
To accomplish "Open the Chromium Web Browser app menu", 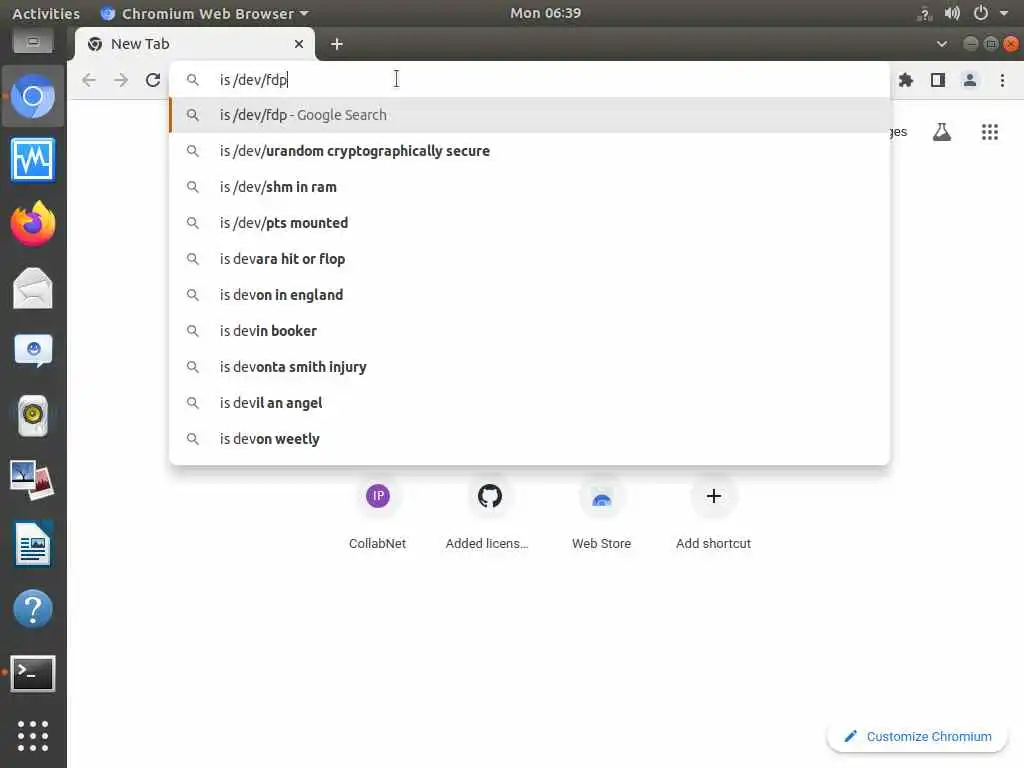I will tap(204, 13).
